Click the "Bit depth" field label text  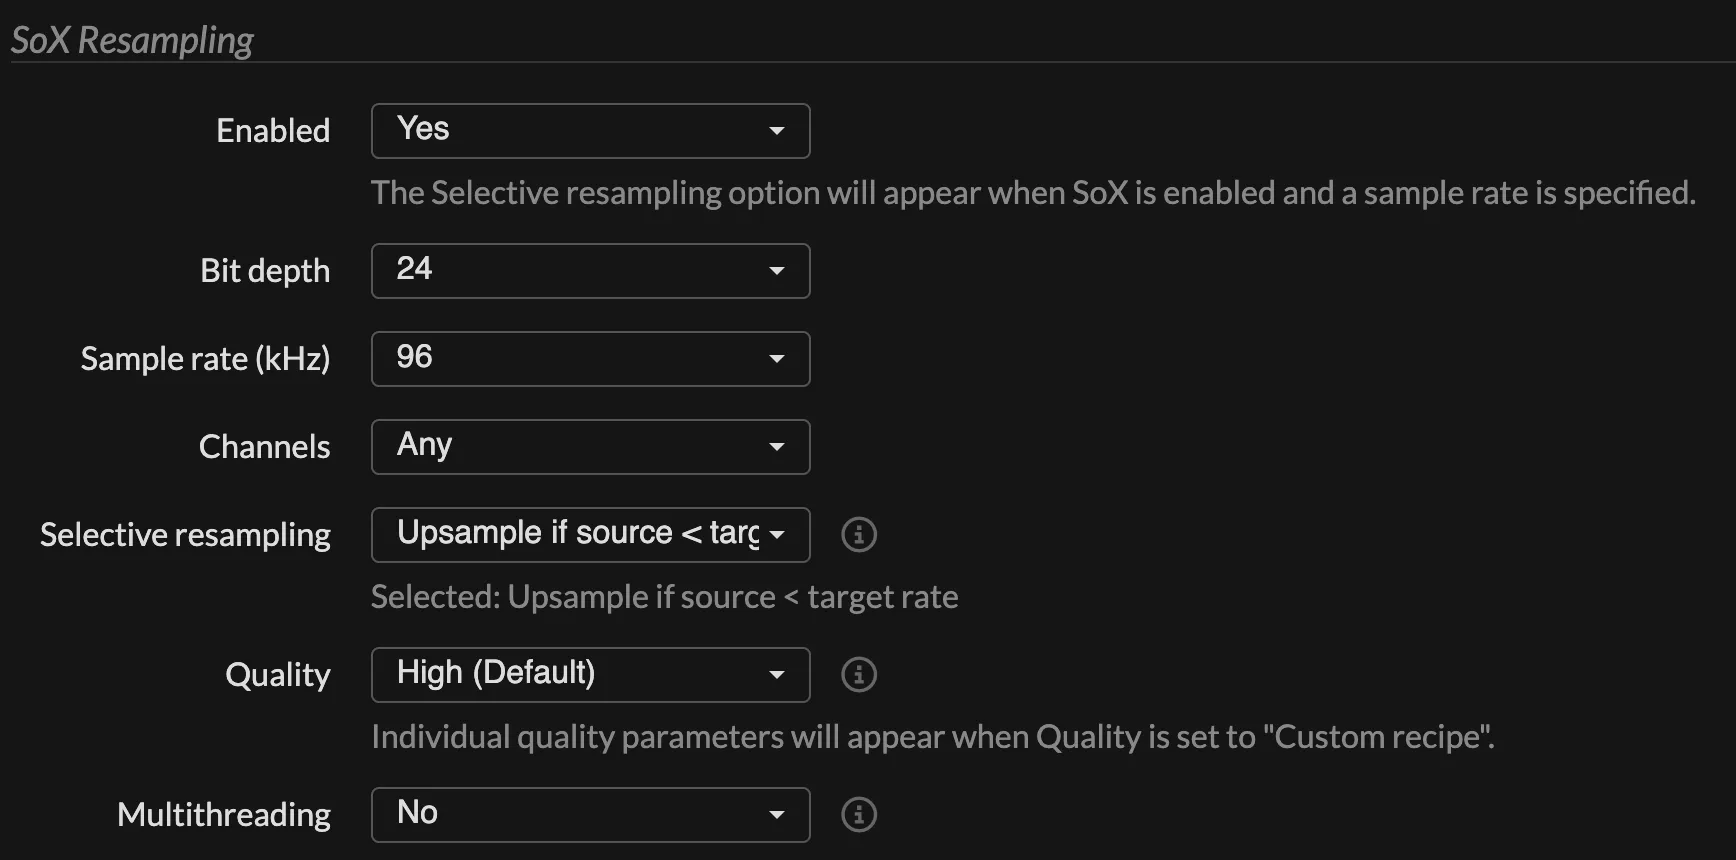265,271
